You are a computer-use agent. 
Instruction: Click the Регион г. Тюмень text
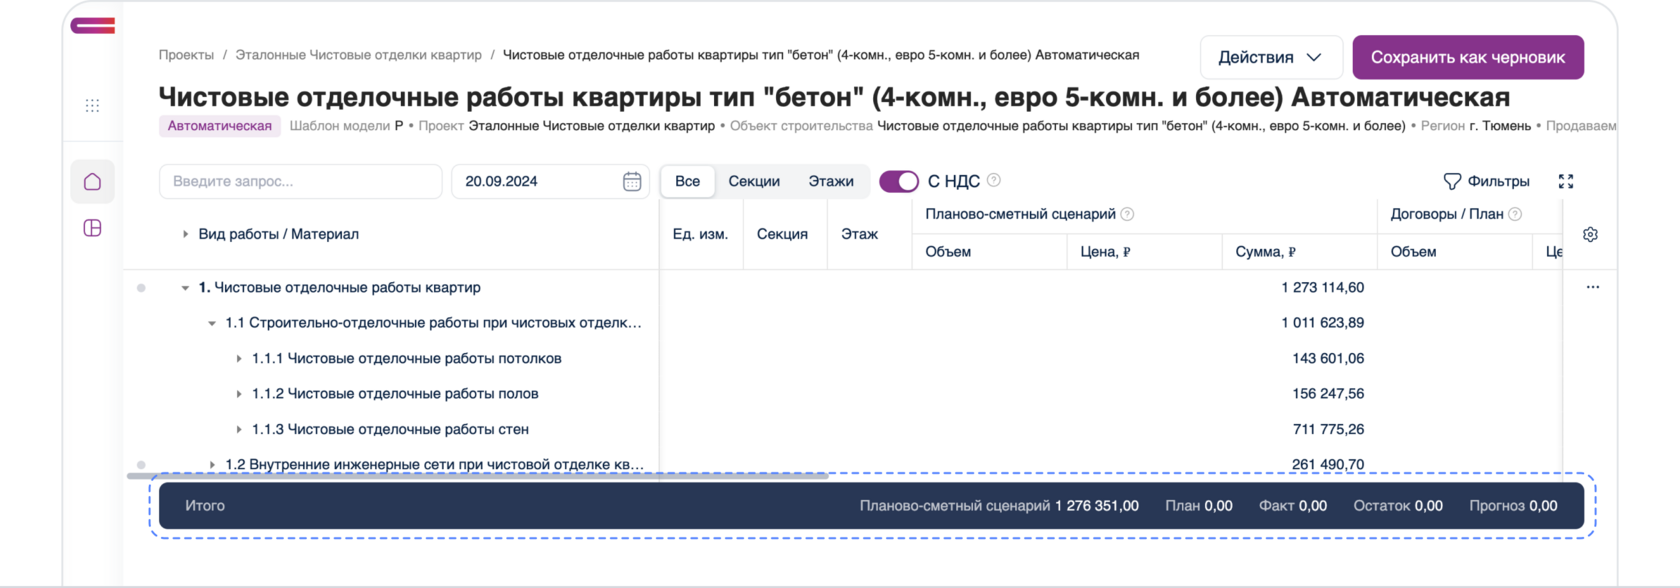point(1477,126)
